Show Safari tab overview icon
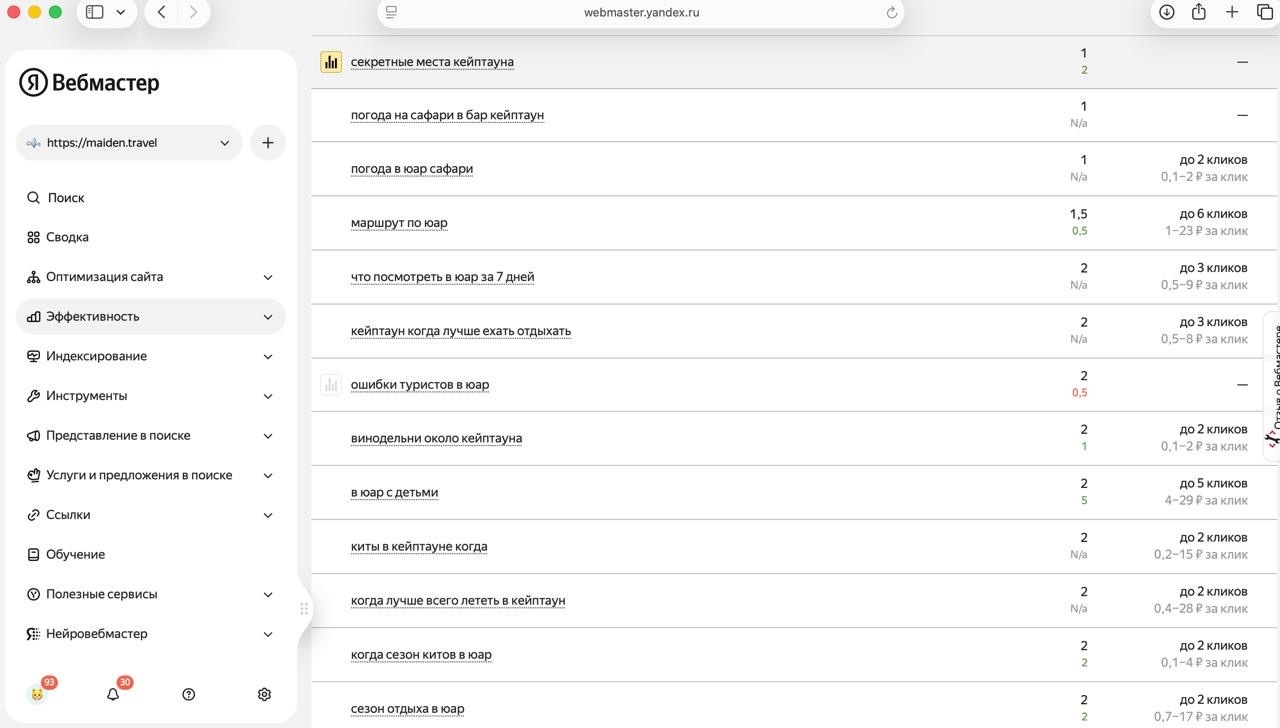The image size is (1280, 728). (1264, 12)
